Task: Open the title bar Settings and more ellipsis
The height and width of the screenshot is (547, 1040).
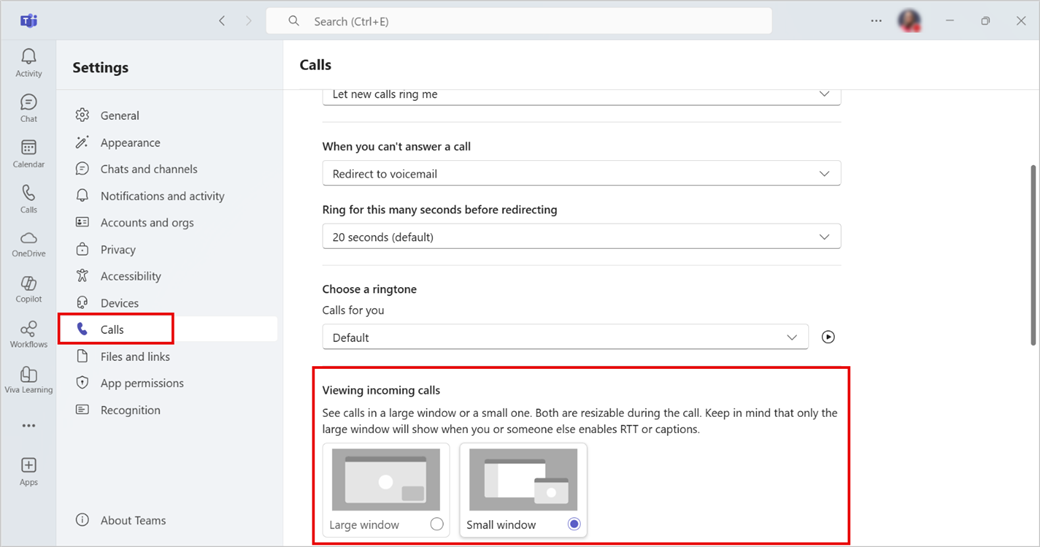Action: [876, 21]
